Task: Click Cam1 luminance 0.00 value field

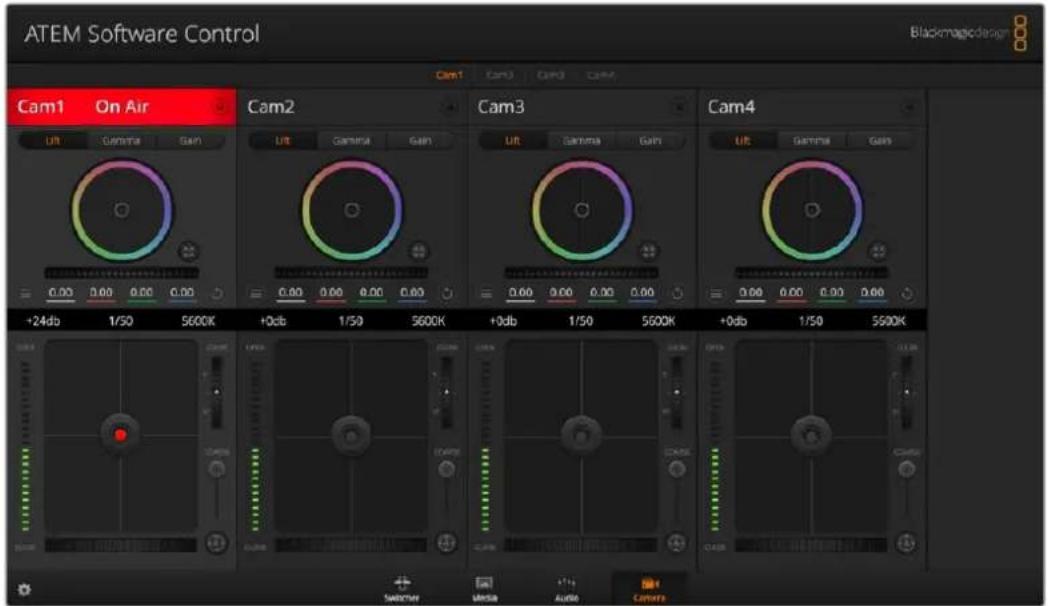Action: 60,293
